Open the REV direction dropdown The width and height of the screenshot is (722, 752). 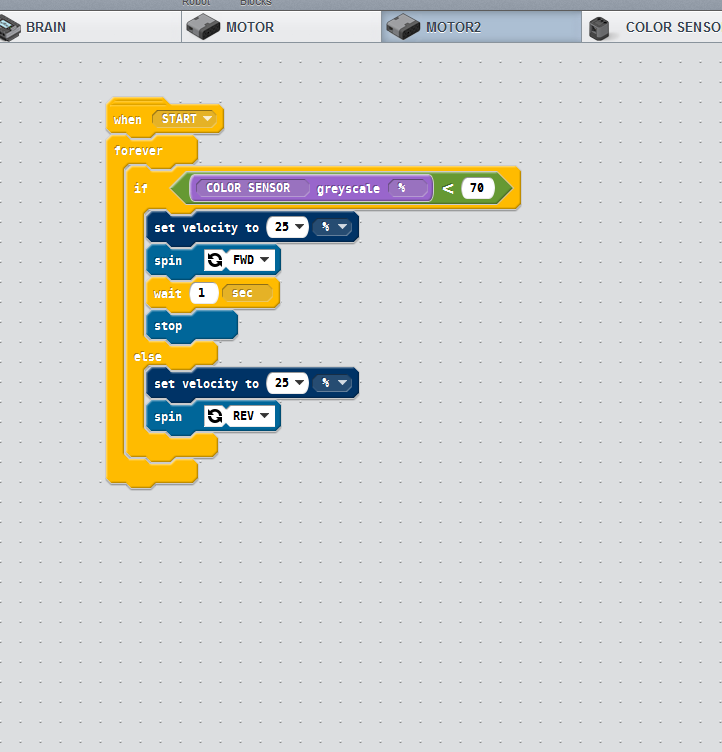point(251,416)
